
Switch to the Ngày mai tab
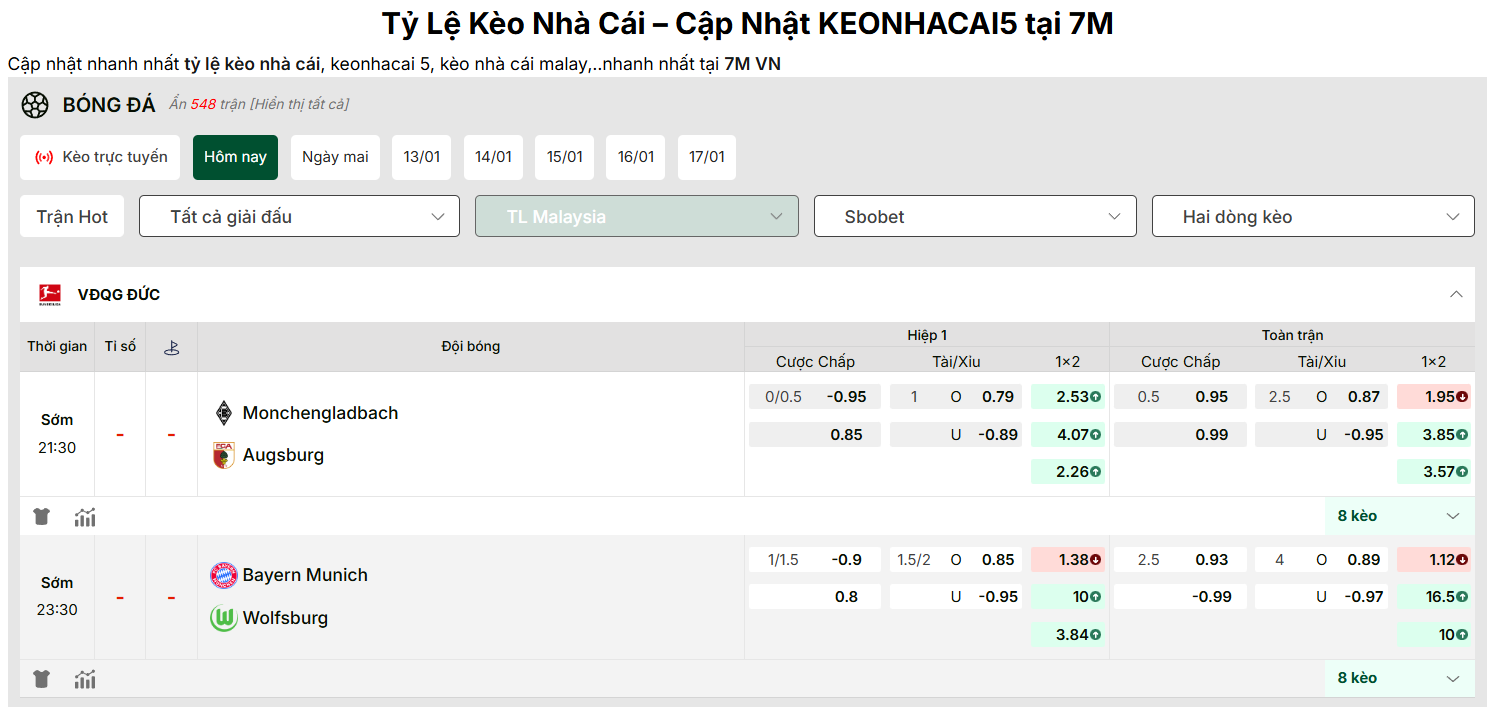tap(335, 157)
